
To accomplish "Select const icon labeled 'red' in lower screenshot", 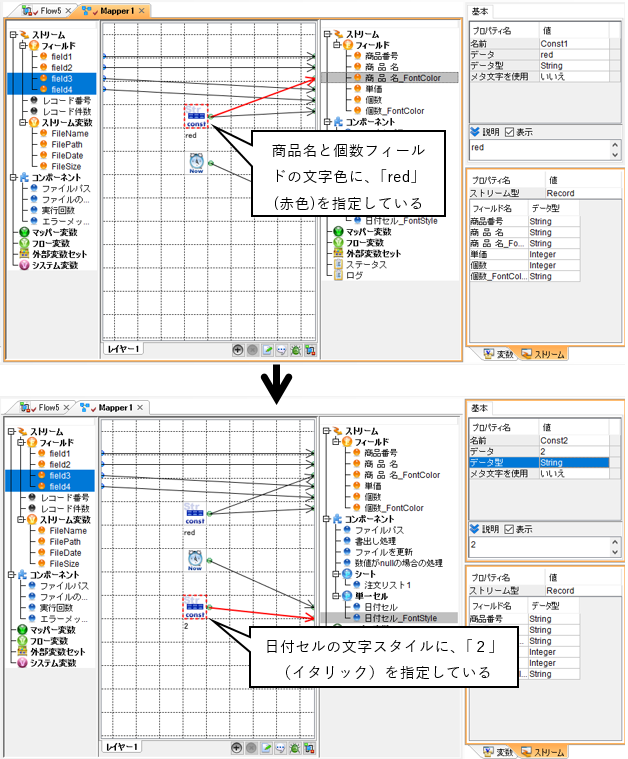I will coord(195,514).
